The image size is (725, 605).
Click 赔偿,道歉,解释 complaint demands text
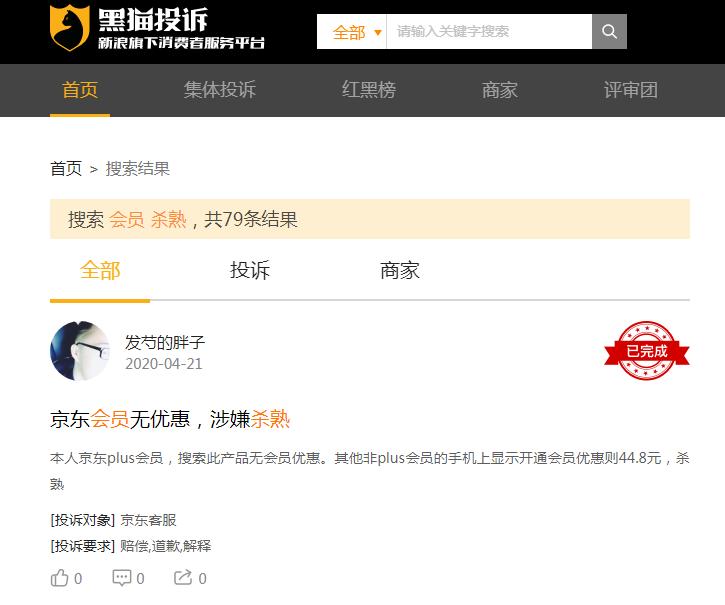tap(166, 546)
